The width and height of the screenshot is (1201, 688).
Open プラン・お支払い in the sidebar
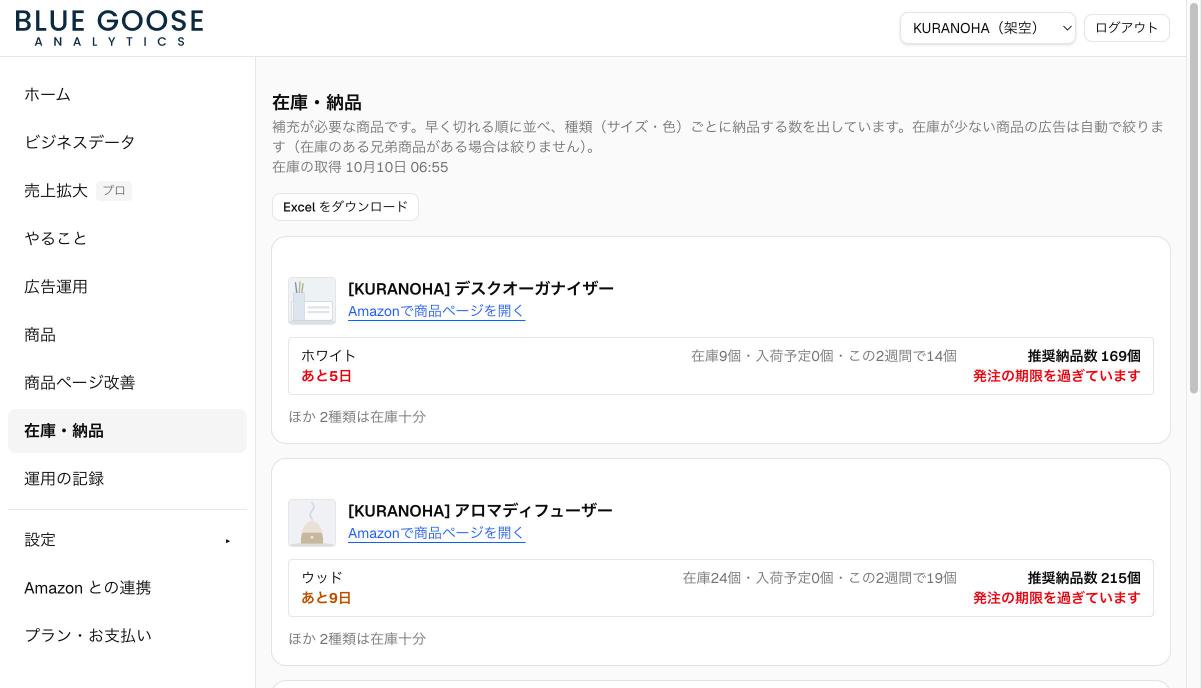127,635
